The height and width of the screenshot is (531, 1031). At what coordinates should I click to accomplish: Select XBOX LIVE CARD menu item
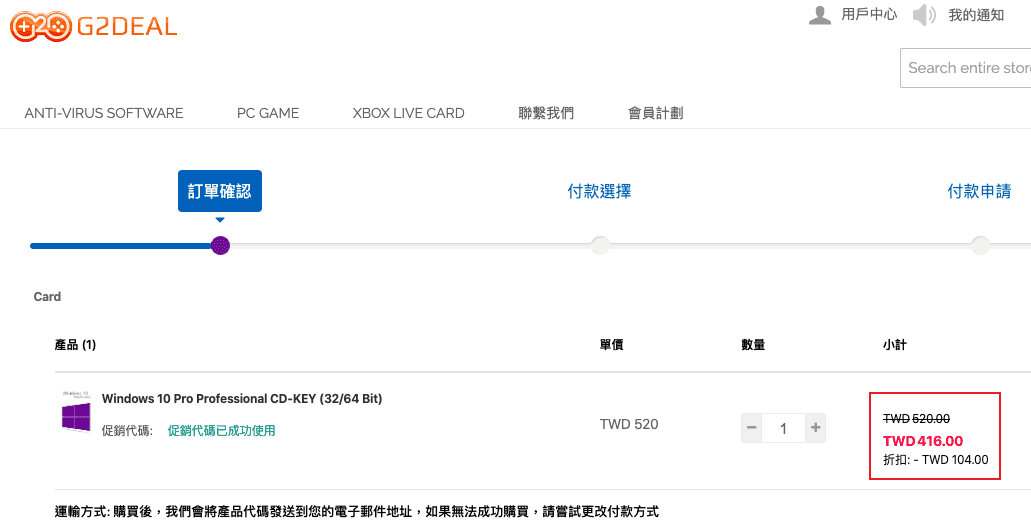[408, 113]
